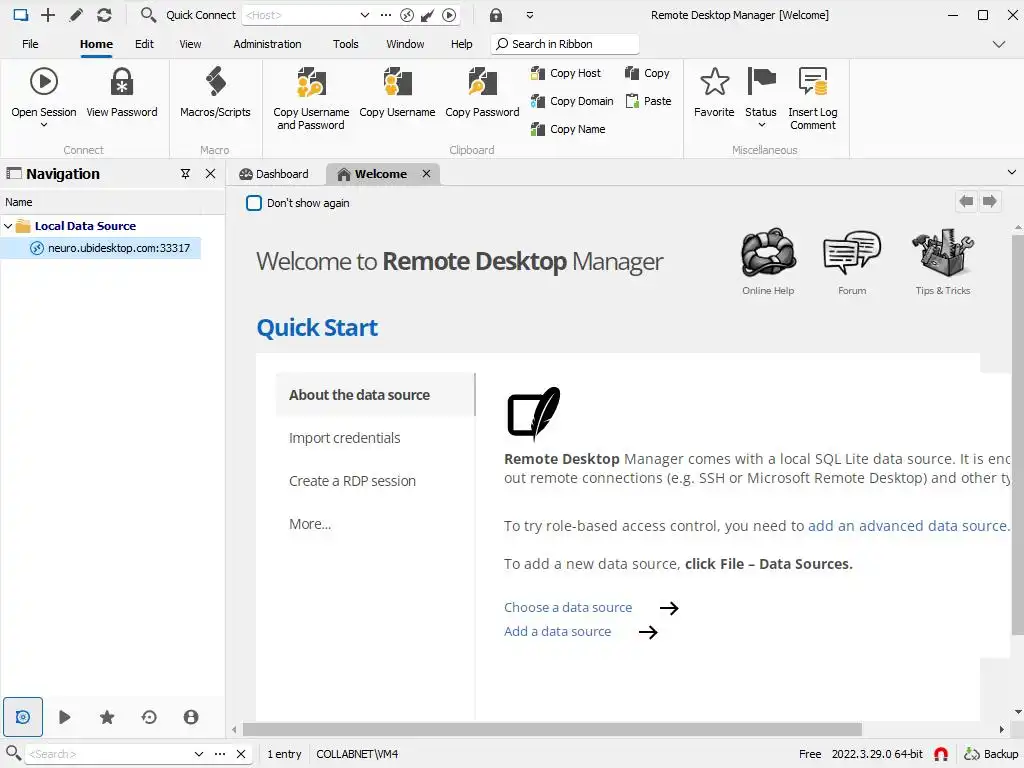Viewport: 1024px width, 768px height.
Task: Switch to the Dashboard tab
Action: (274, 174)
